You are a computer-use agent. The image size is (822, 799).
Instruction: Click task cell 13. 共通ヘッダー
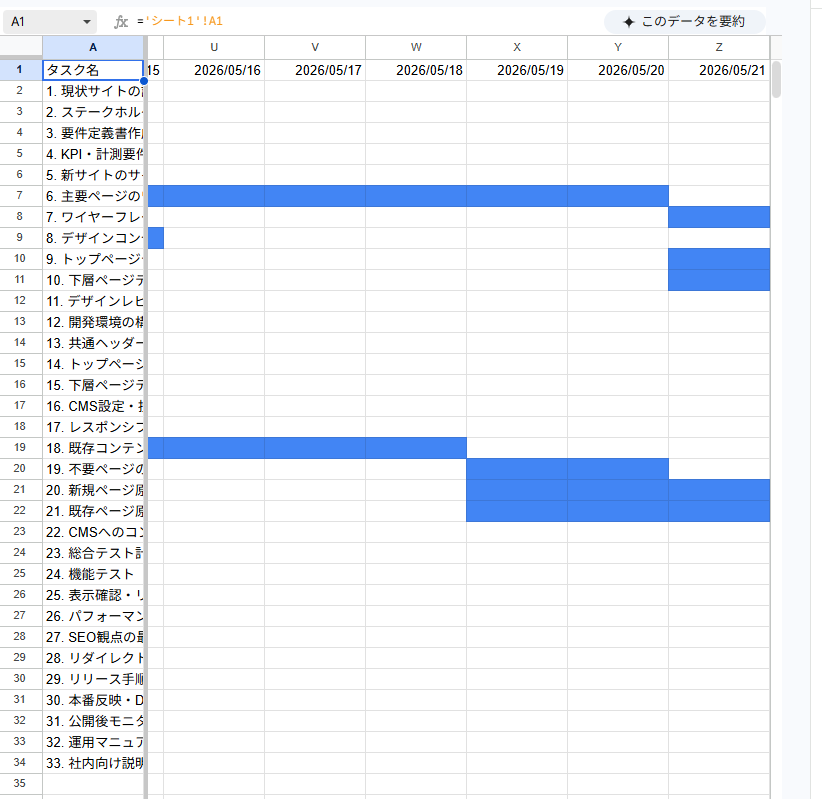pyautogui.click(x=93, y=343)
